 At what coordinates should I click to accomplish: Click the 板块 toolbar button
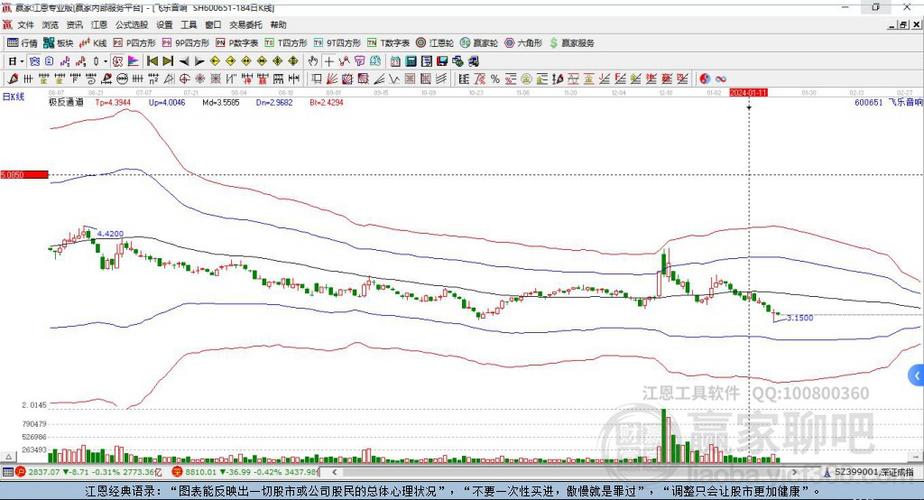point(58,43)
